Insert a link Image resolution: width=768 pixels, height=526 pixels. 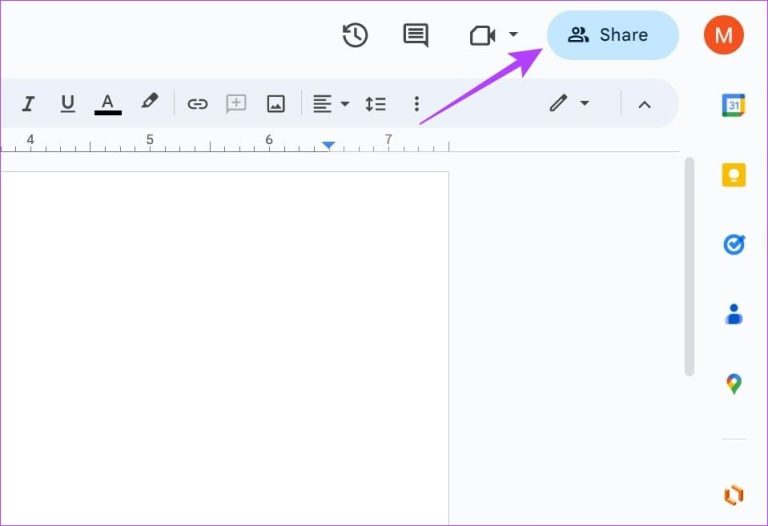click(197, 103)
